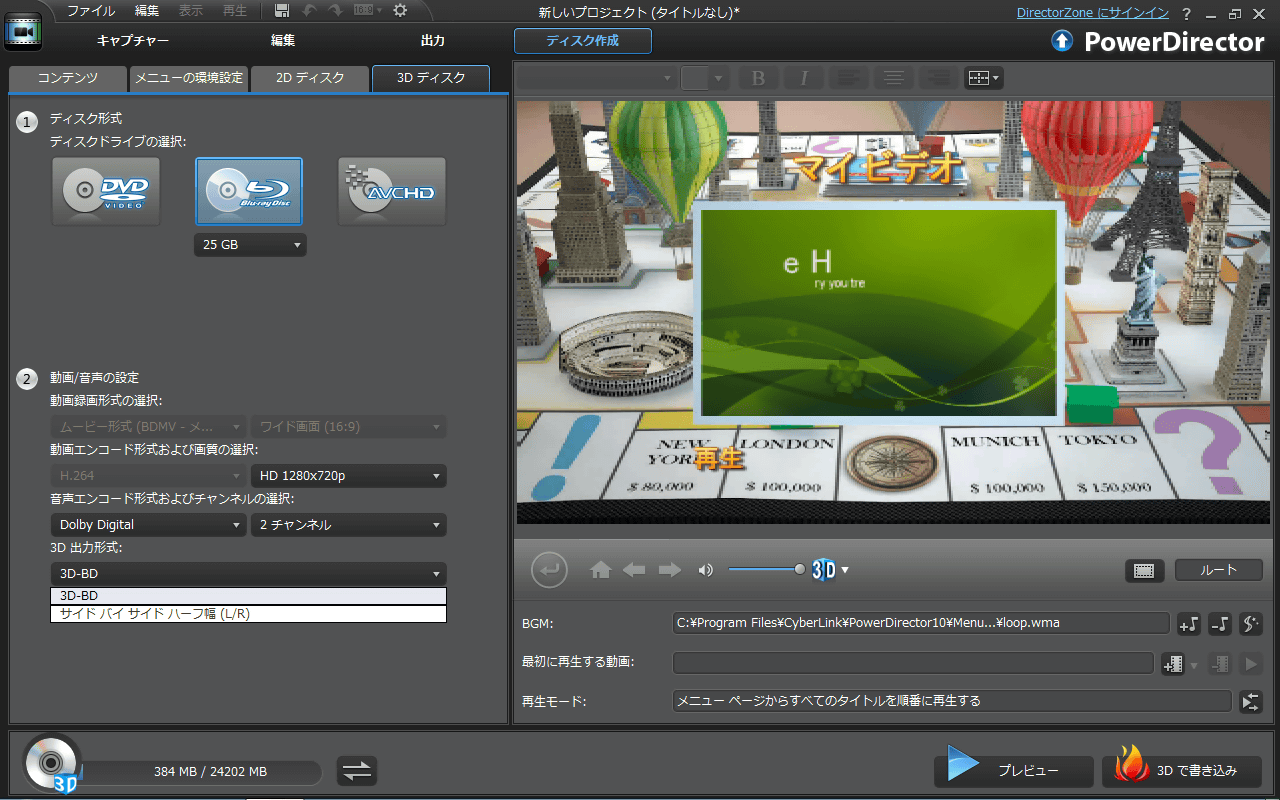This screenshot has height=800, width=1280.
Task: Click the PowerDirector app logo icon
Action: coord(22,32)
